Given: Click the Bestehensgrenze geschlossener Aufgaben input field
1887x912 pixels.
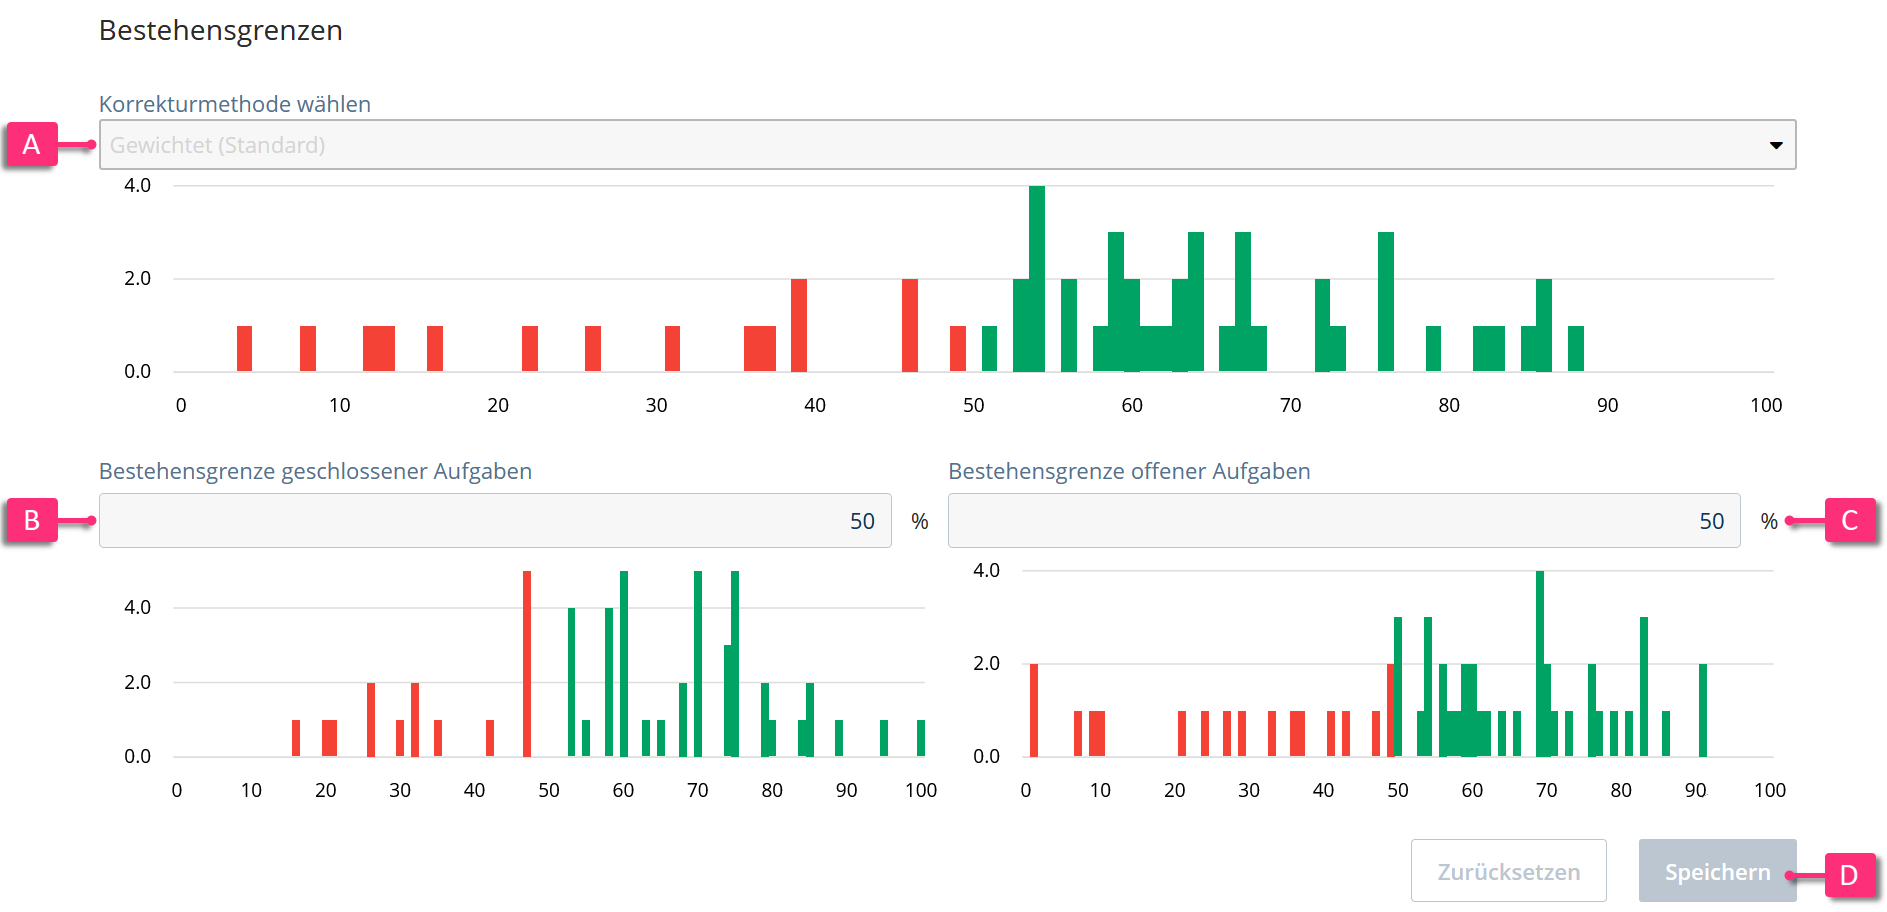Looking at the screenshot, I should pyautogui.click(x=495, y=521).
